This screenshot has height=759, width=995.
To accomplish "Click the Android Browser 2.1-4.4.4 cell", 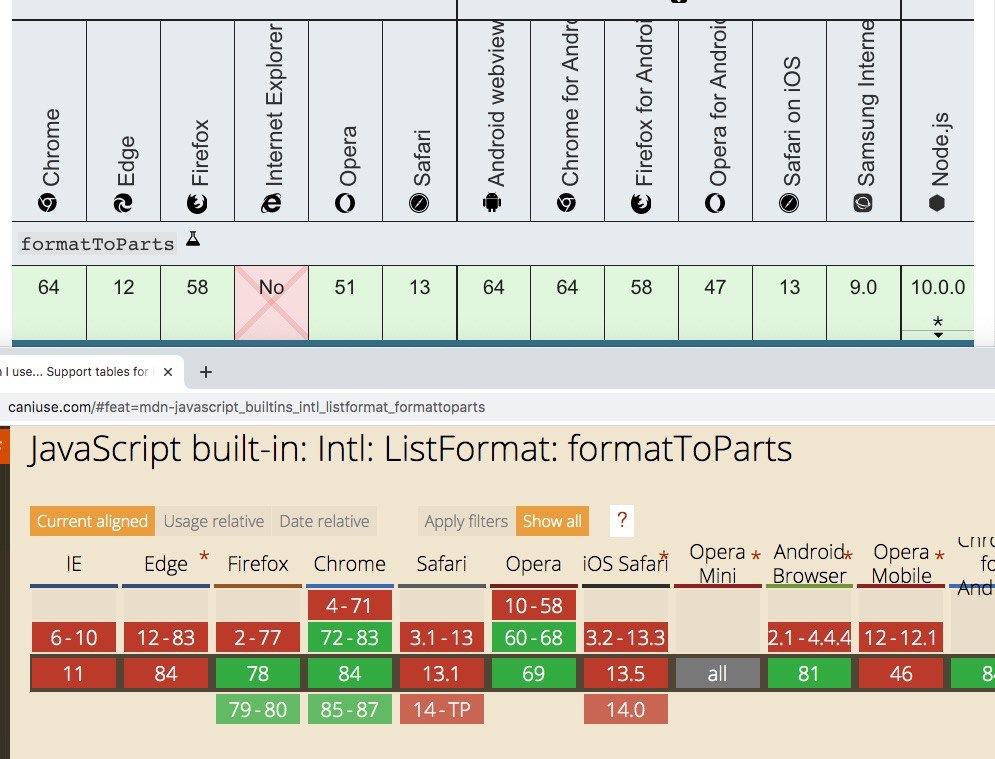I will [810, 637].
